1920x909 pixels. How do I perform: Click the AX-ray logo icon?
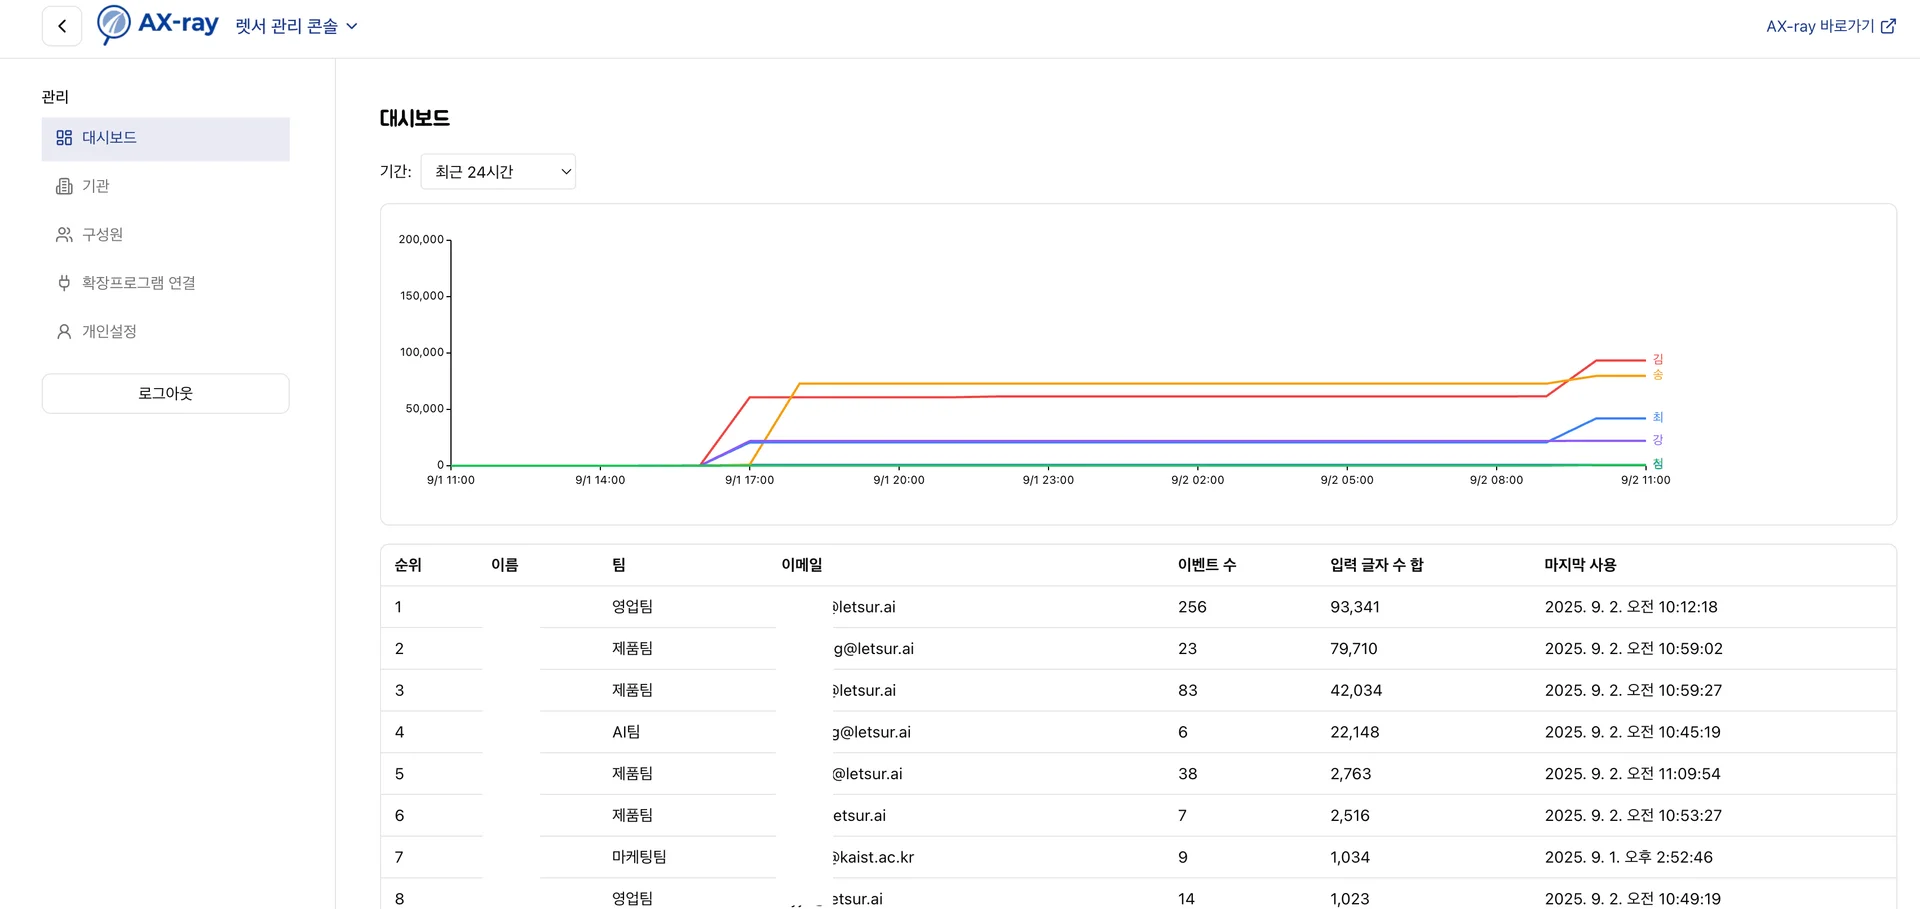[113, 24]
